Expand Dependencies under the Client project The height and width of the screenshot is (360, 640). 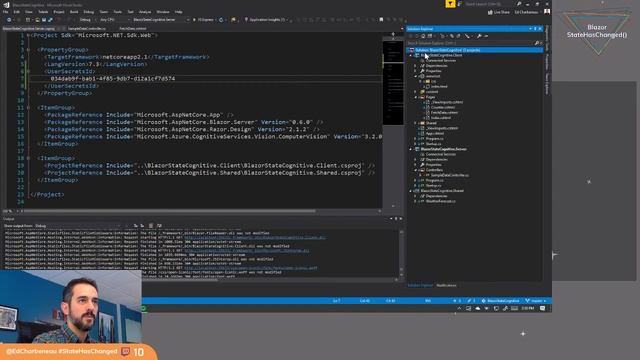(416, 66)
